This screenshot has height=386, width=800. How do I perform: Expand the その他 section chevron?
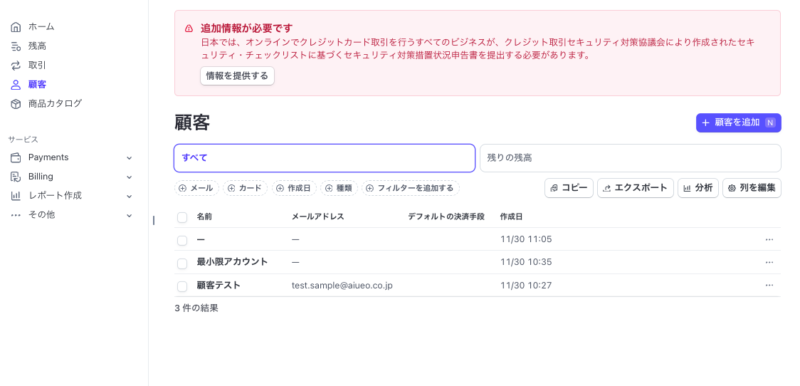click(x=129, y=216)
